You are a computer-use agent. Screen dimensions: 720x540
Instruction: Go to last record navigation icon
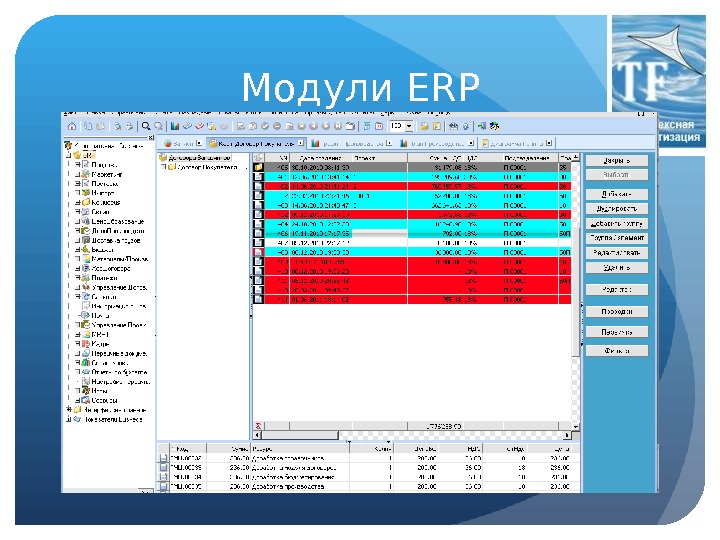(x=338, y=126)
